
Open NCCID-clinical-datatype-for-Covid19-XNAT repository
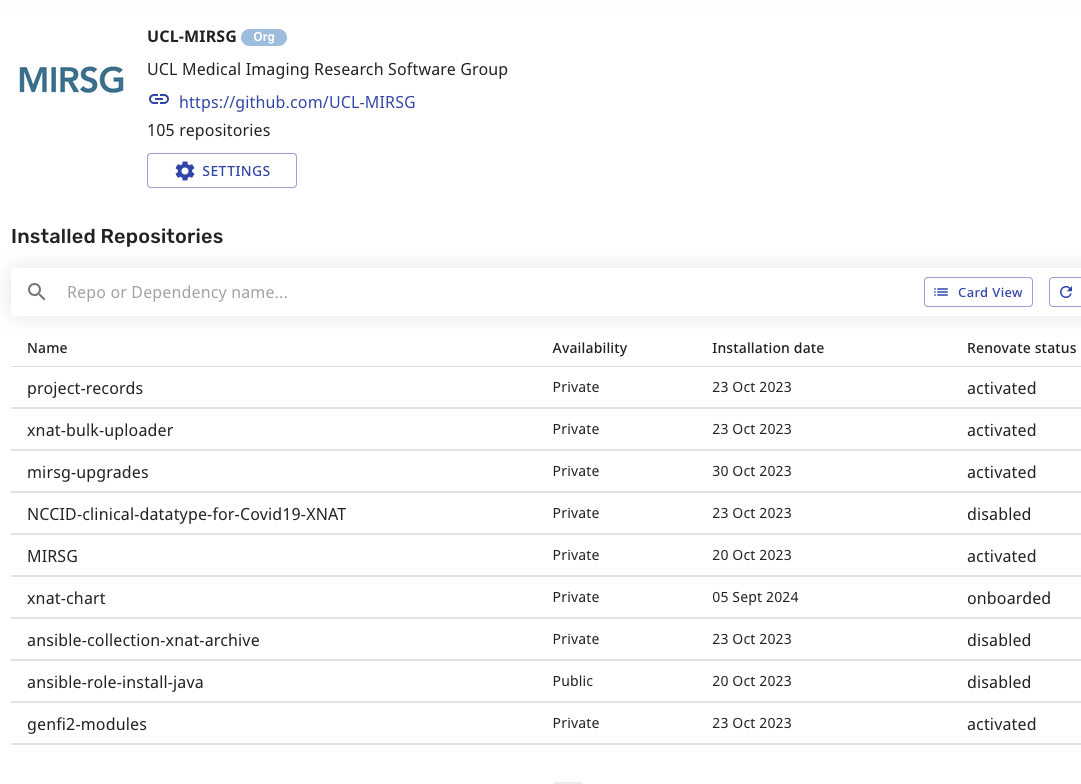(186, 514)
